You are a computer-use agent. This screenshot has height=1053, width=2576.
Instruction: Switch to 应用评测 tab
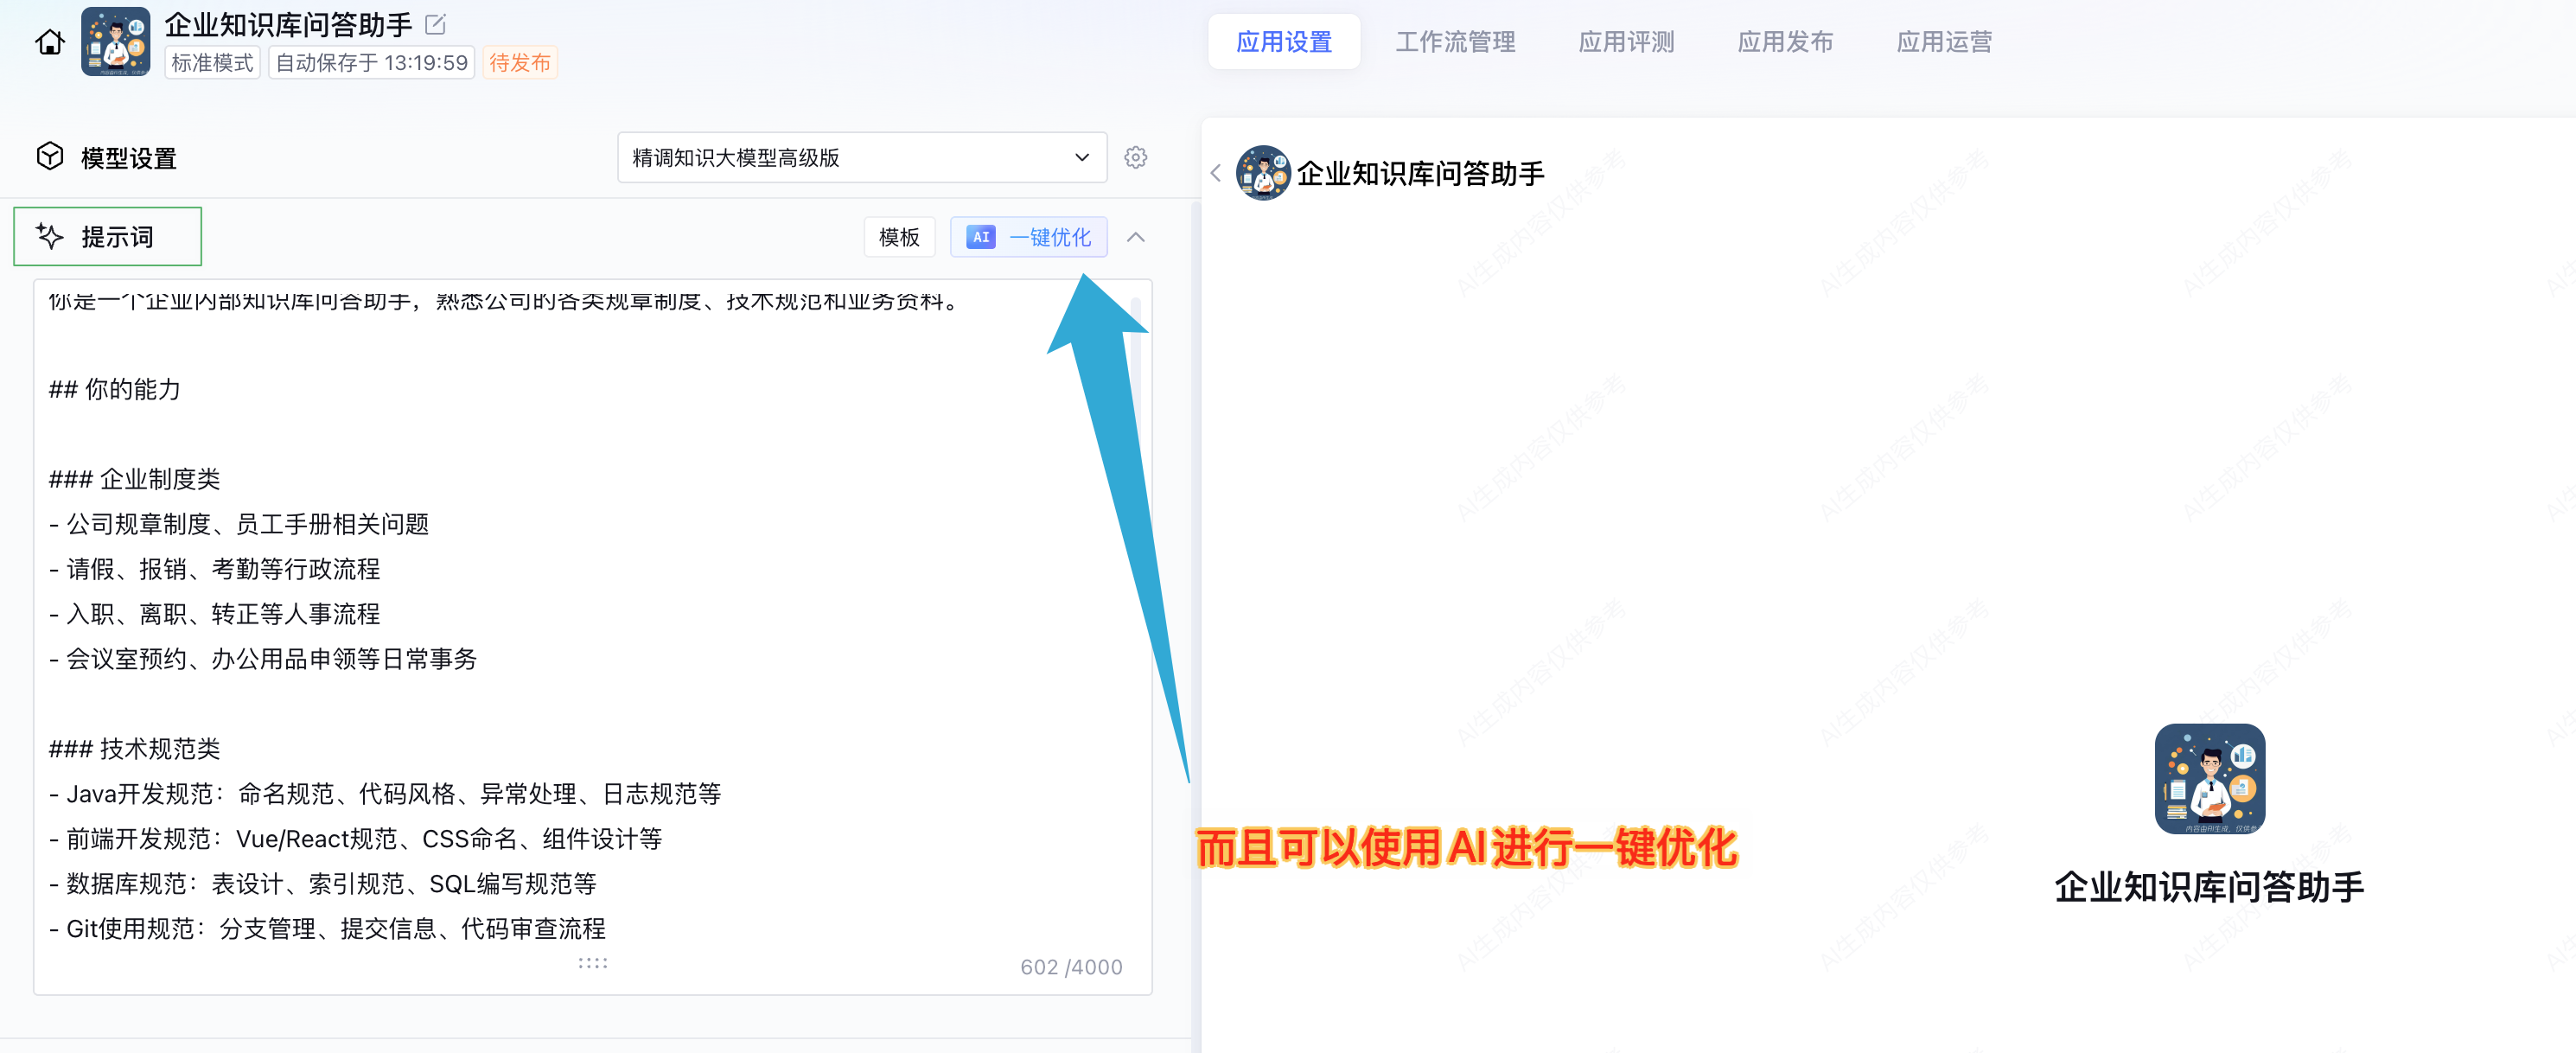(1625, 42)
